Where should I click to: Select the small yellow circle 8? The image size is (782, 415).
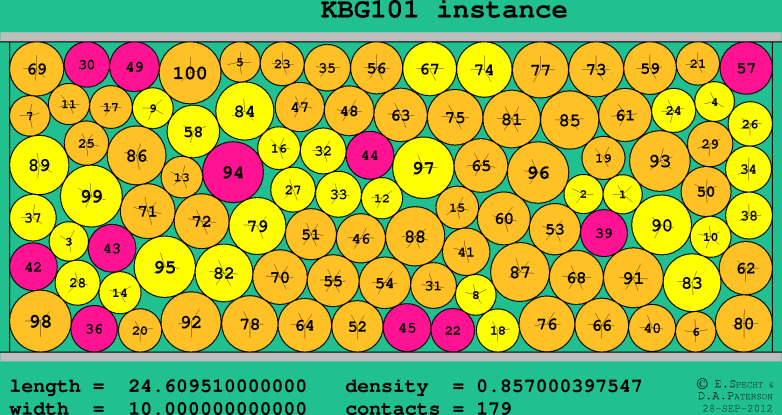[x=476, y=295]
